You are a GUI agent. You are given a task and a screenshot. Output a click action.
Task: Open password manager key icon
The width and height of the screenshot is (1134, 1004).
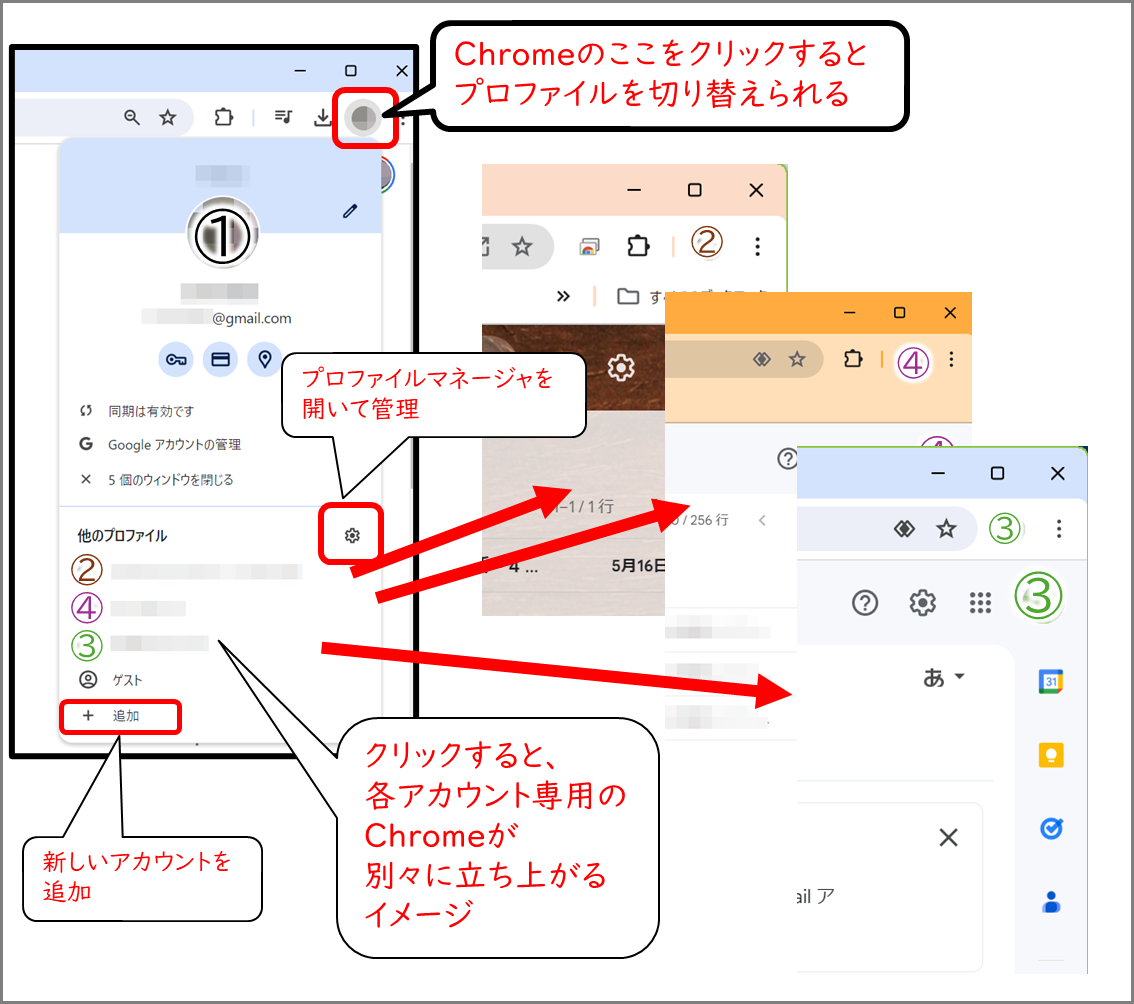tap(176, 360)
